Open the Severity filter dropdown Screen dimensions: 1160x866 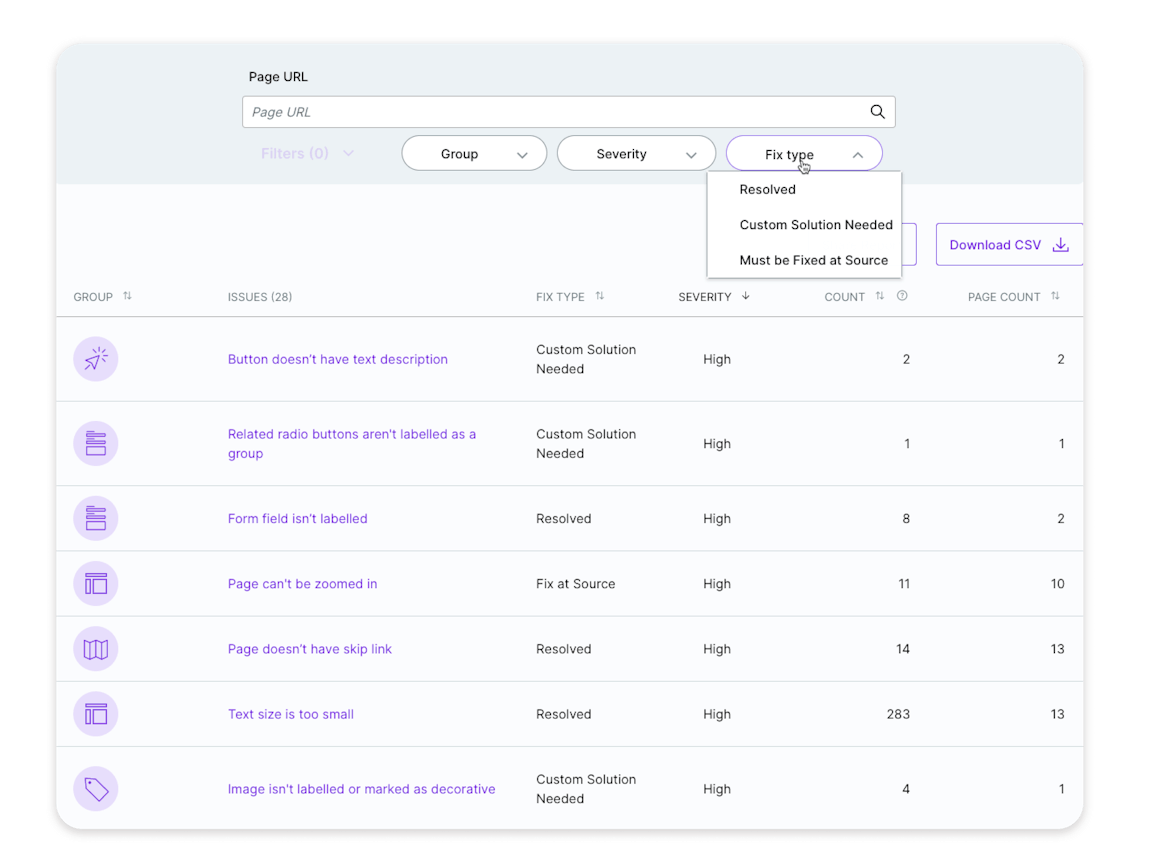[x=636, y=154]
